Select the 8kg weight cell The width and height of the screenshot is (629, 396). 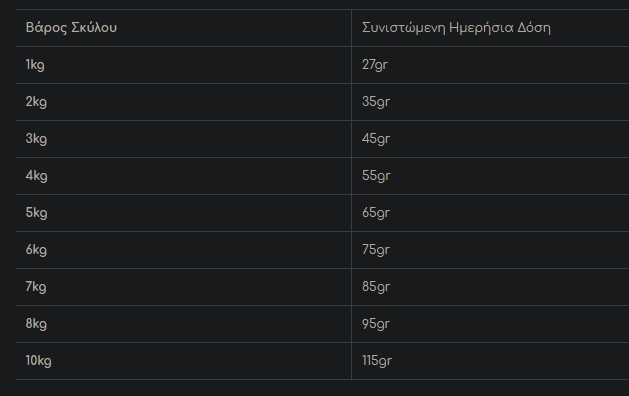(x=183, y=324)
